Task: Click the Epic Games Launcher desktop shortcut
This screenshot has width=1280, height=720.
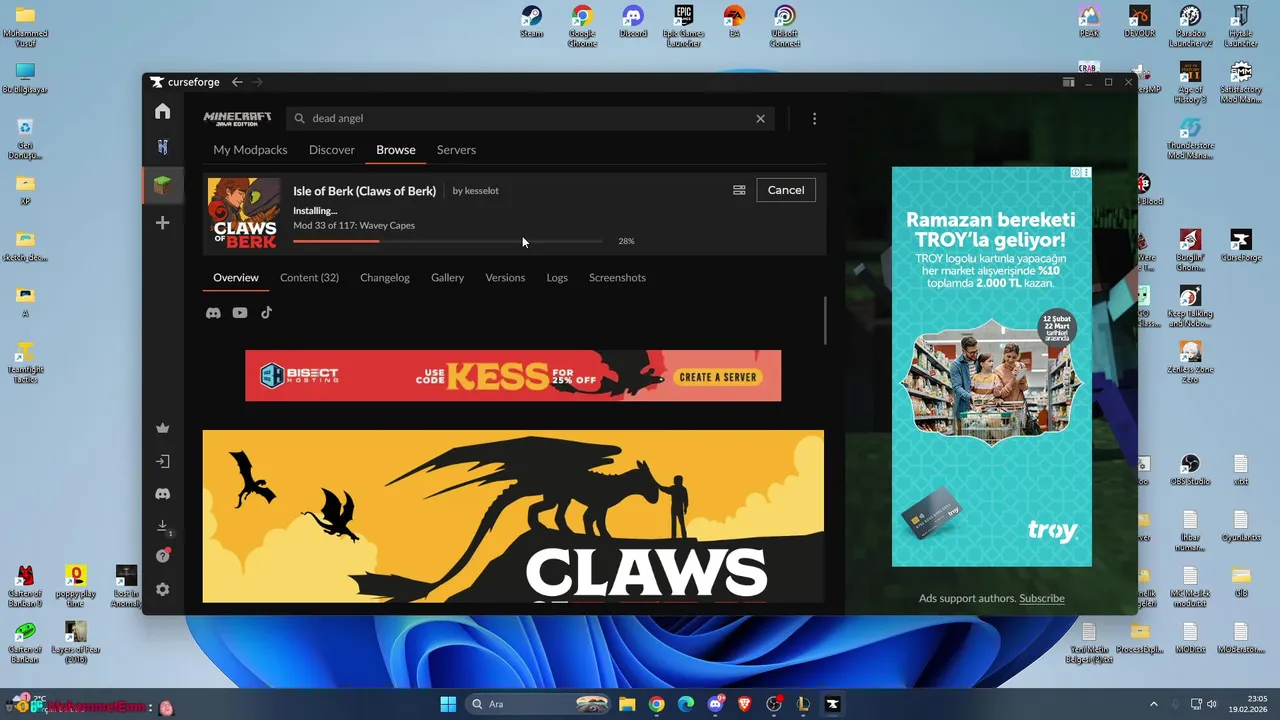Action: 683,25
